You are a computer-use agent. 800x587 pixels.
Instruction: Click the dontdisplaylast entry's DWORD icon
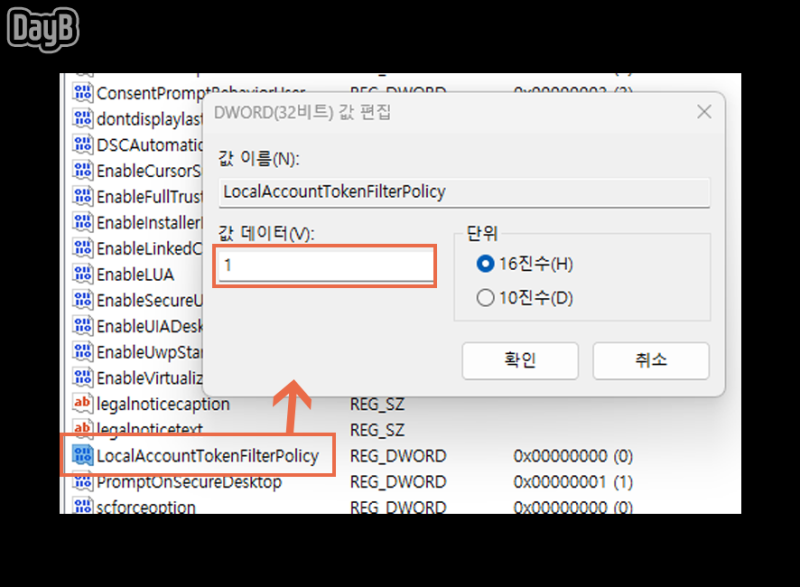83,118
